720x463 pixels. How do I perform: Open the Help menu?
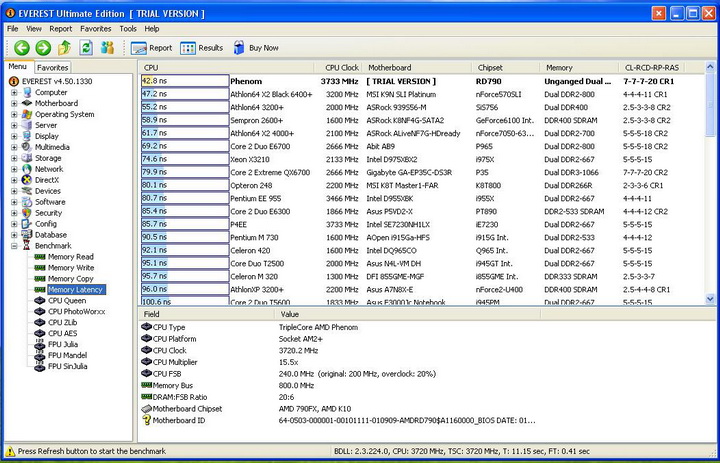(152, 28)
